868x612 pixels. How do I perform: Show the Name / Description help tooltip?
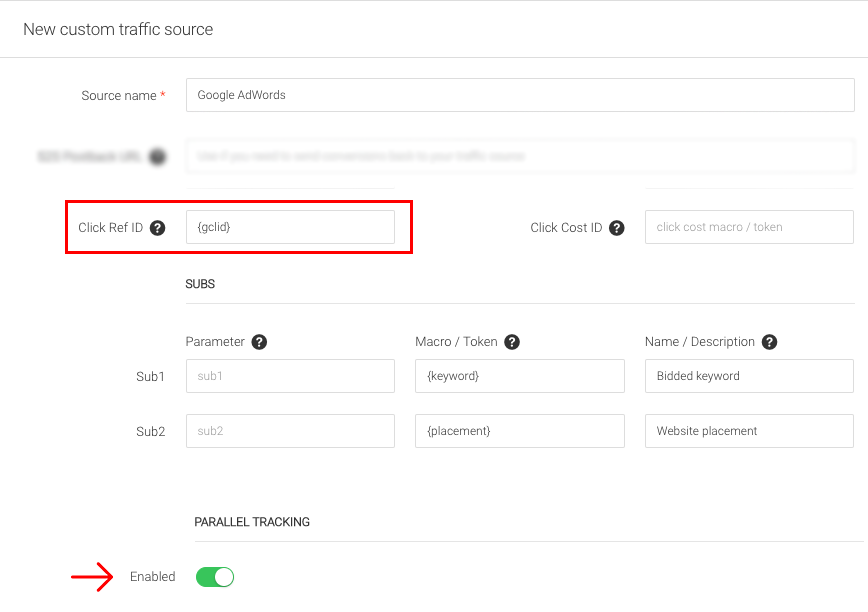[x=769, y=342]
